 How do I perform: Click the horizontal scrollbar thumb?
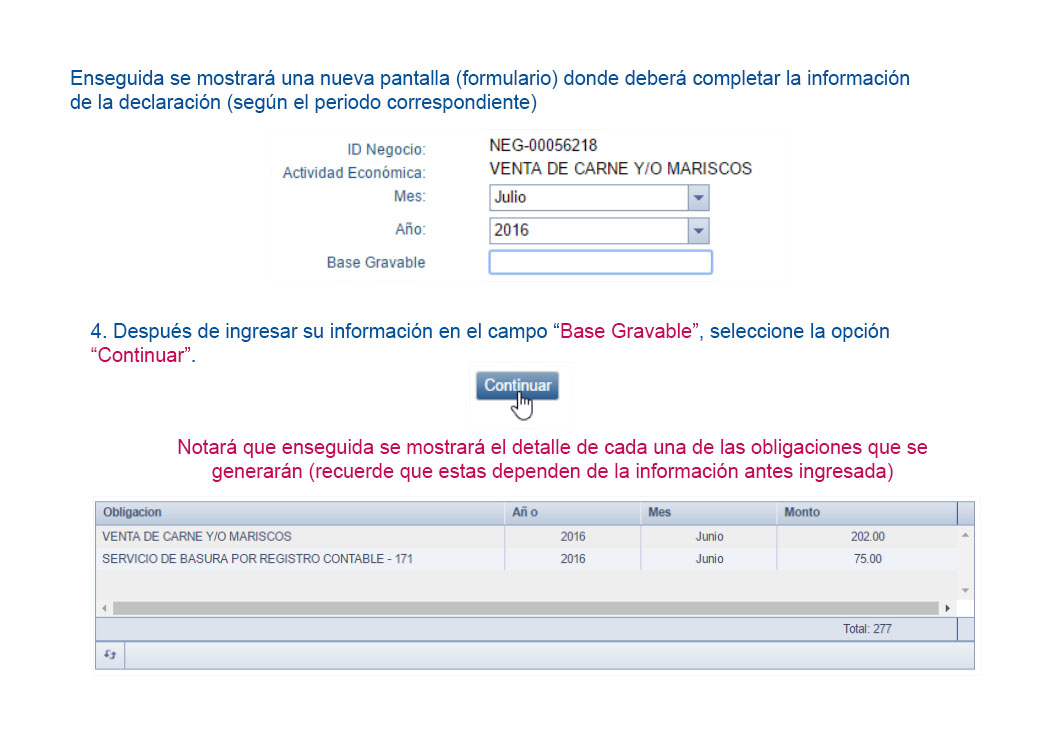526,608
